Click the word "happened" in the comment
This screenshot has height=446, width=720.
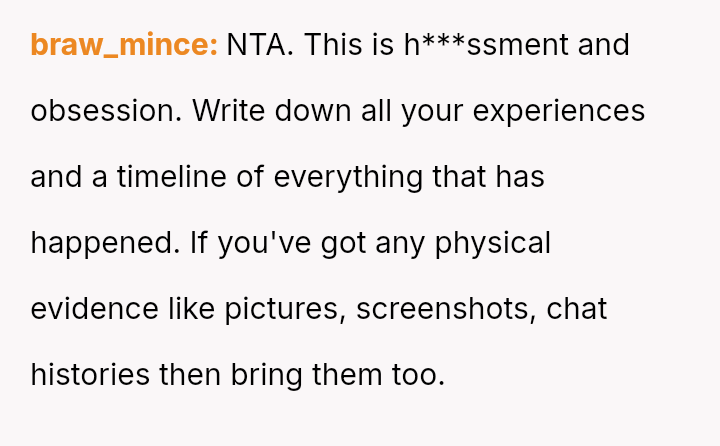tap(102, 243)
